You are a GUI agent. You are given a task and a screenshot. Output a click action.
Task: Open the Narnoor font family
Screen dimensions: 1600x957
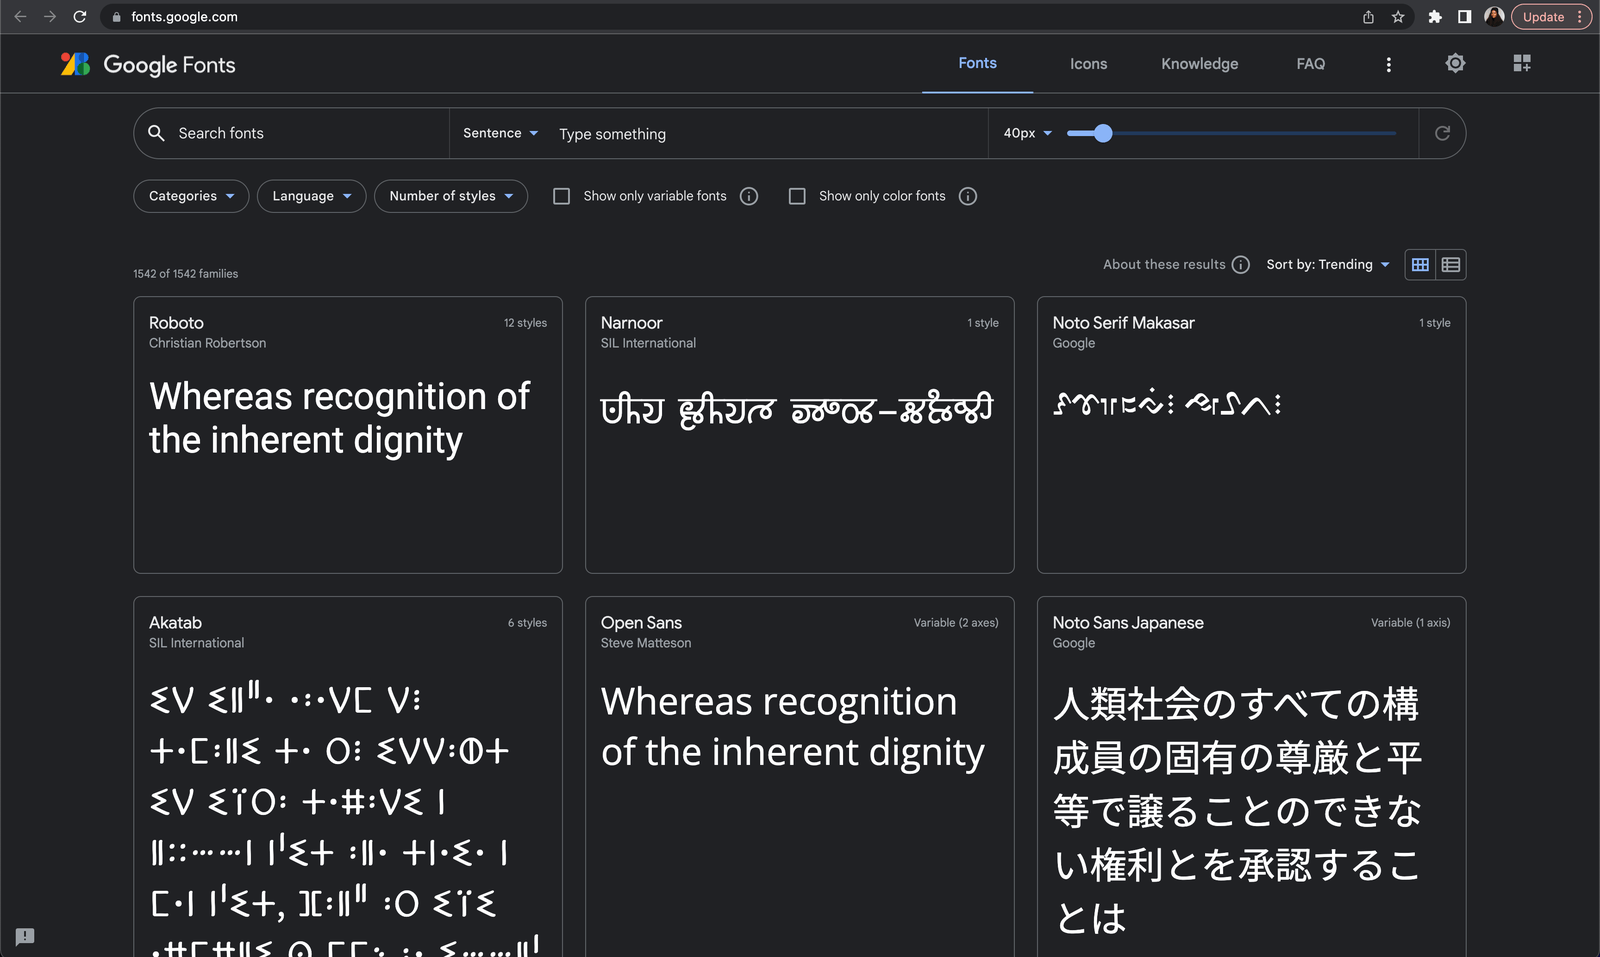800,435
